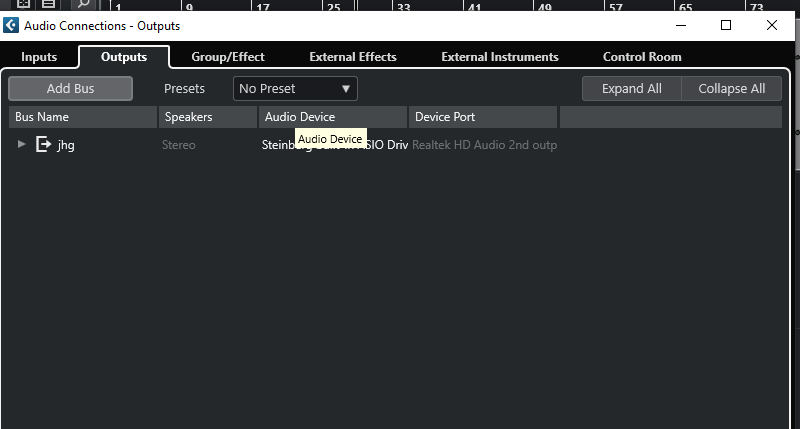Click the Cubase icon in title bar
The height and width of the screenshot is (429, 800).
click(11, 26)
